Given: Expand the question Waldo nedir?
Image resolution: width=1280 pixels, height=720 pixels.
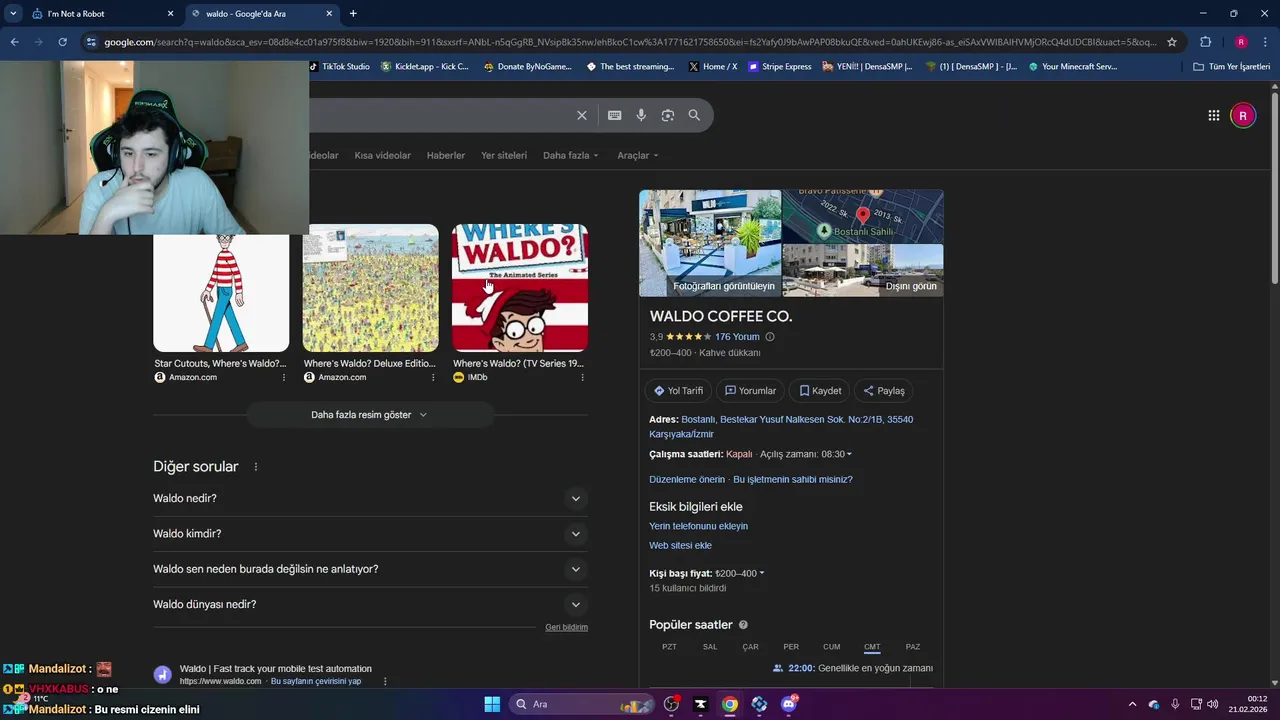Looking at the screenshot, I should (369, 498).
